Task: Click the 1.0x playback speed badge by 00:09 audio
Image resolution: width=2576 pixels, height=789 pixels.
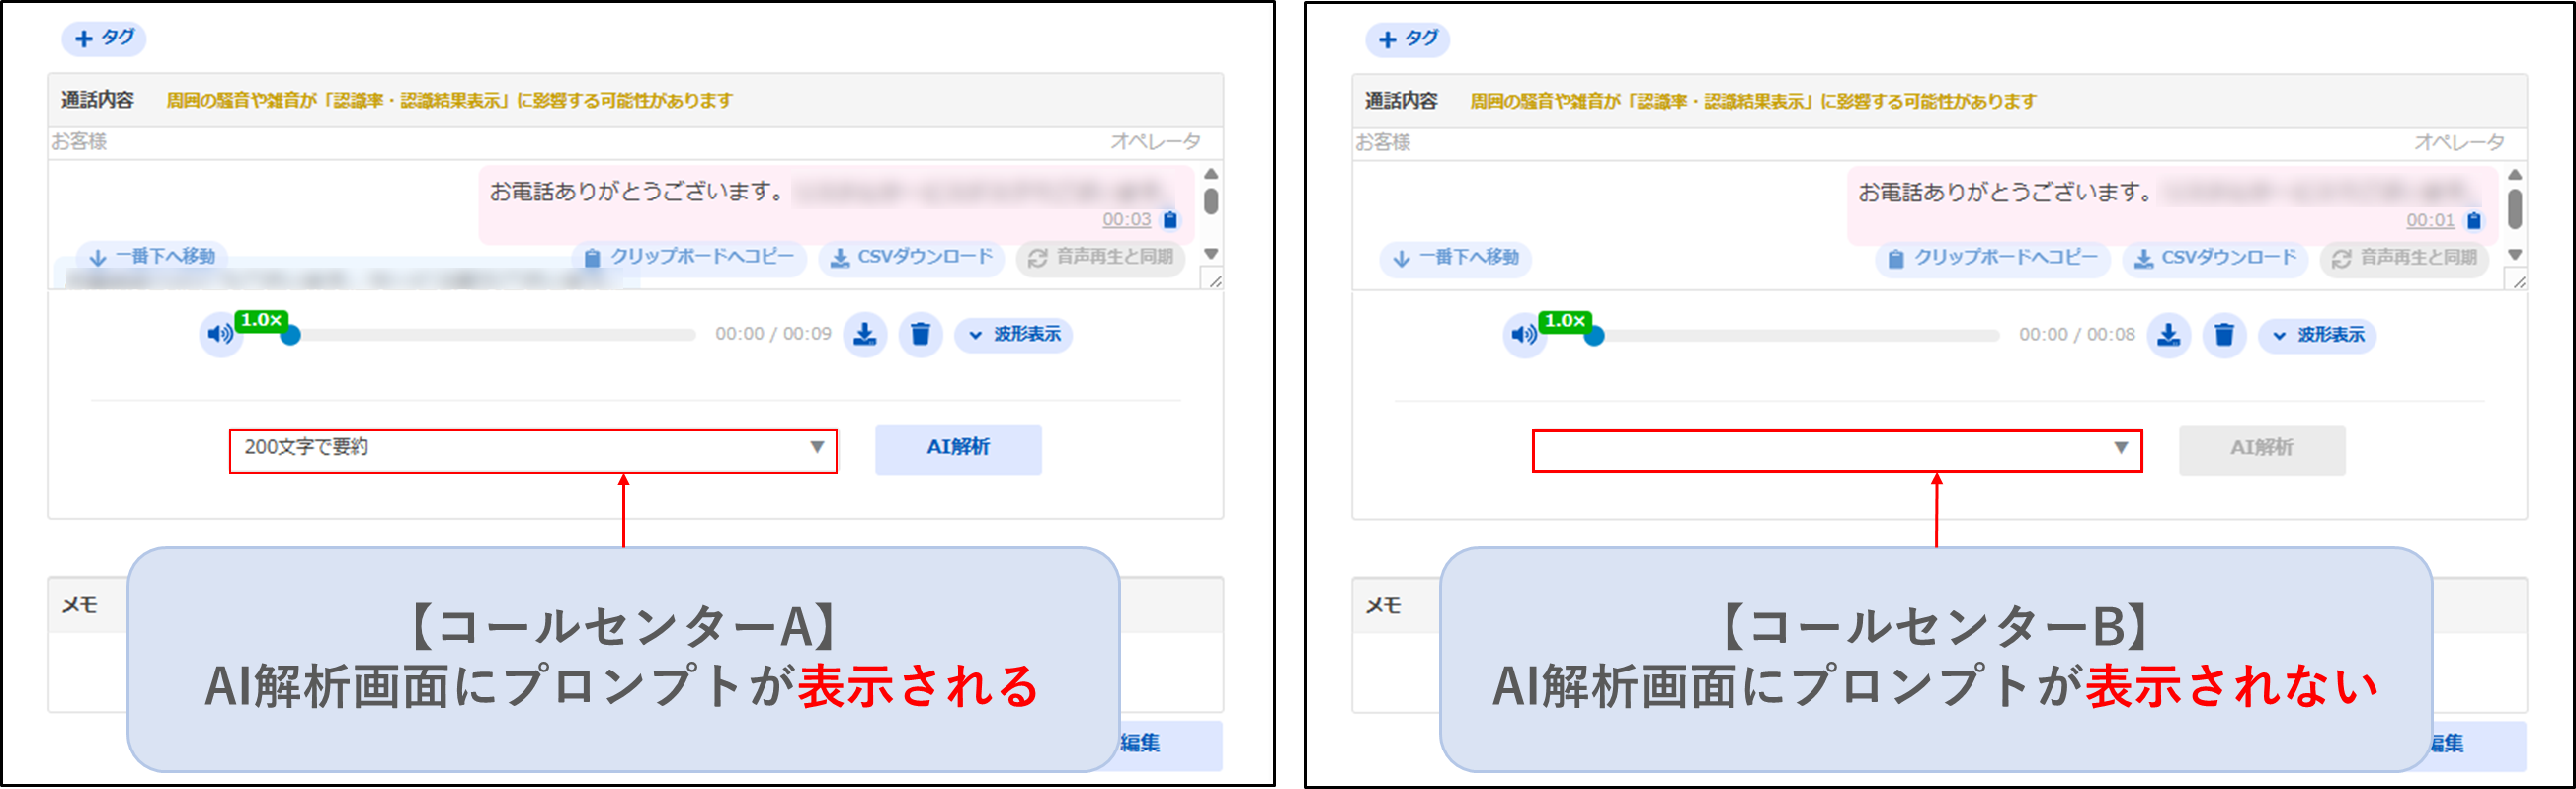Action: tap(261, 320)
